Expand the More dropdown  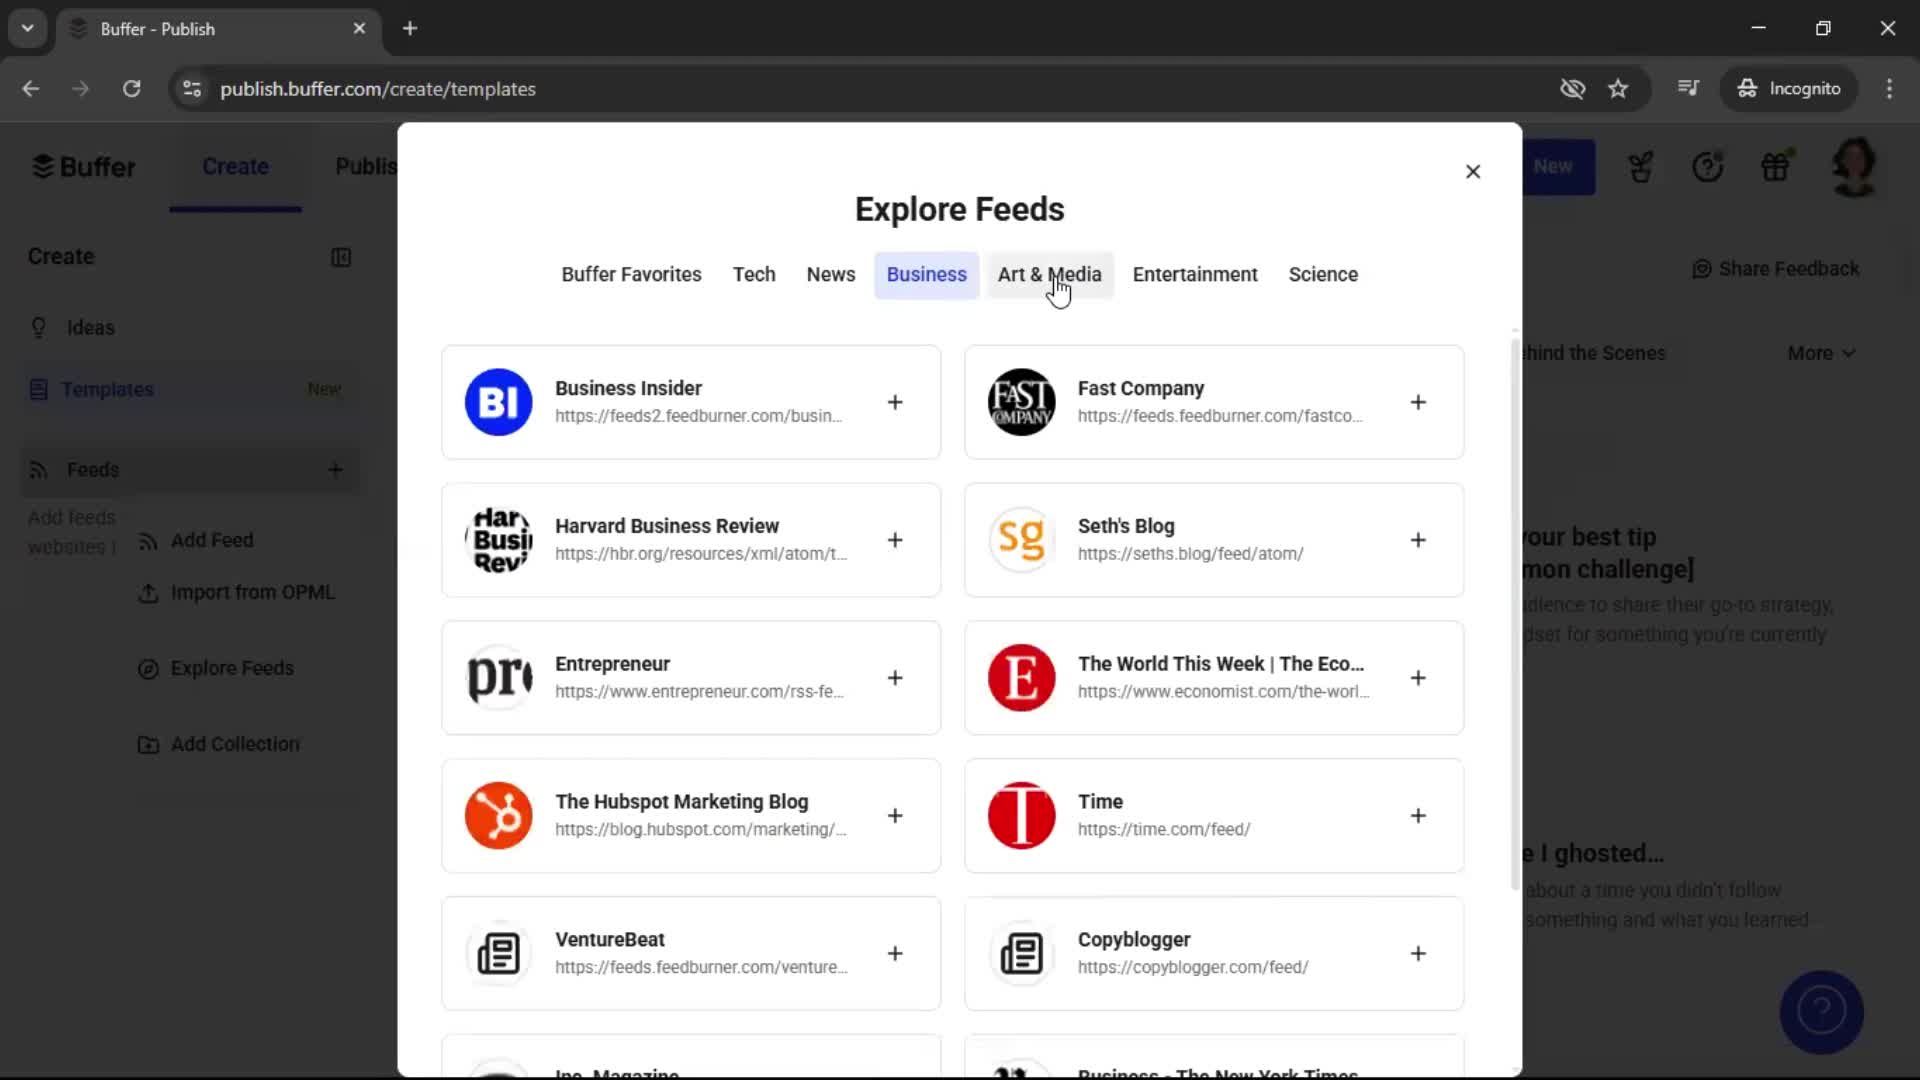[x=1820, y=353]
